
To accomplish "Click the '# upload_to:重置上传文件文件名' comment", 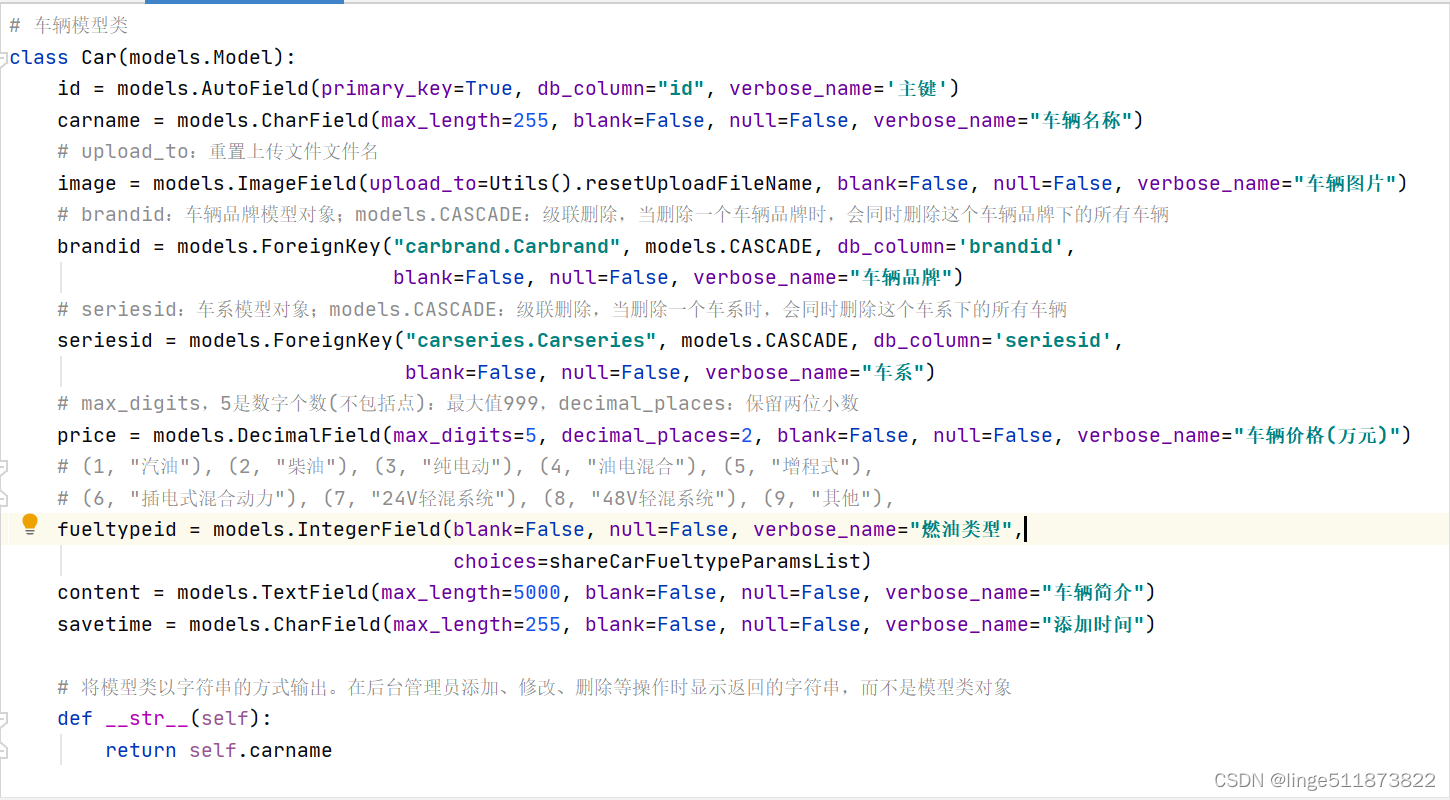I will coord(218,152).
